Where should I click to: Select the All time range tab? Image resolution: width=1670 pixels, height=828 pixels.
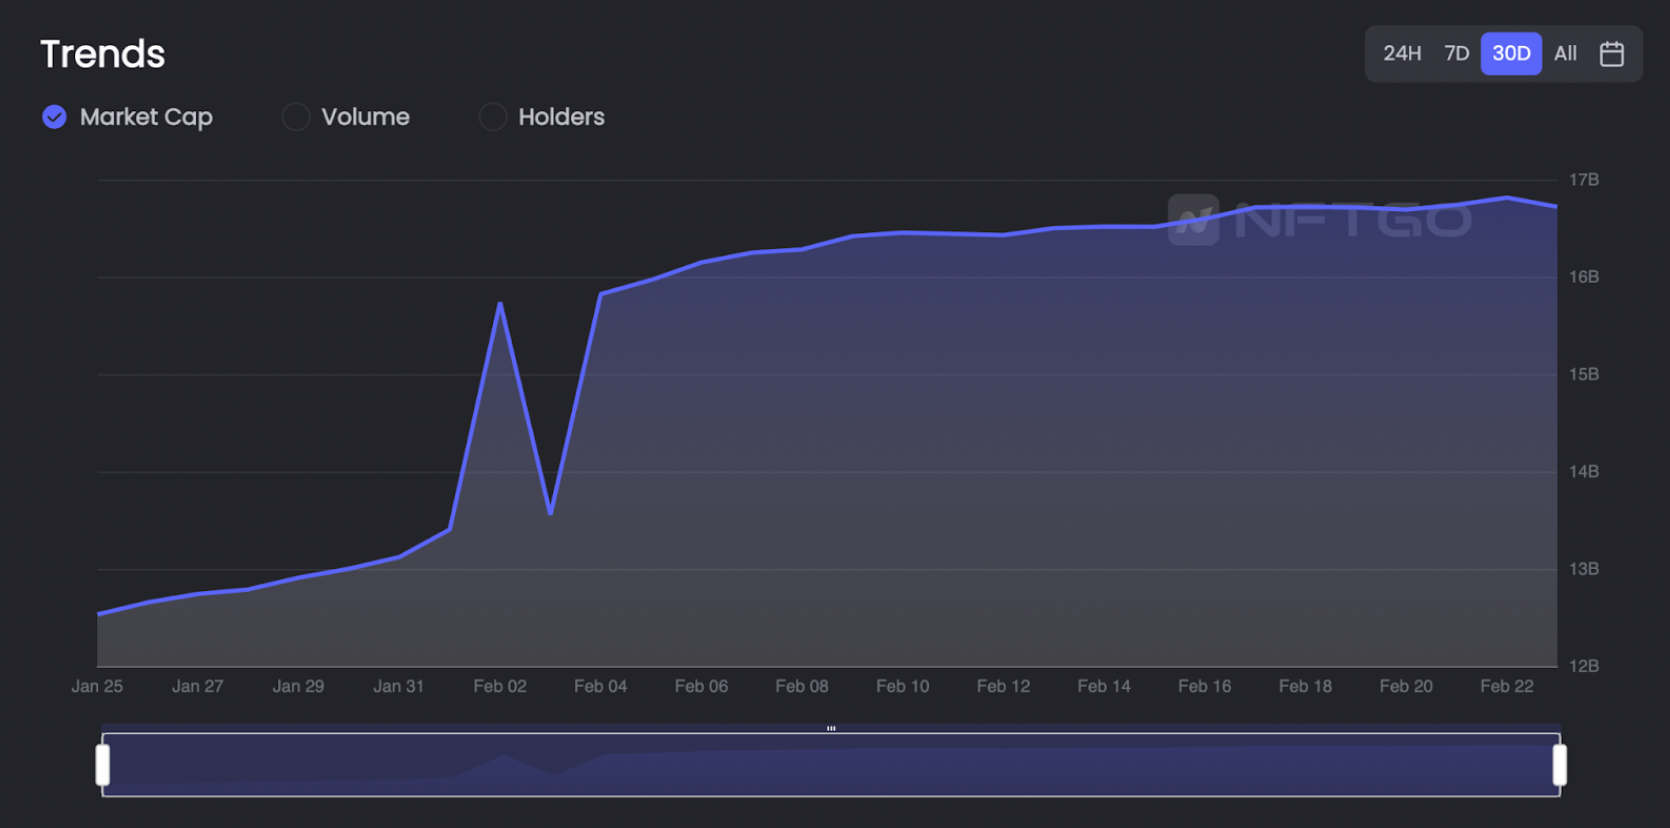click(1565, 54)
